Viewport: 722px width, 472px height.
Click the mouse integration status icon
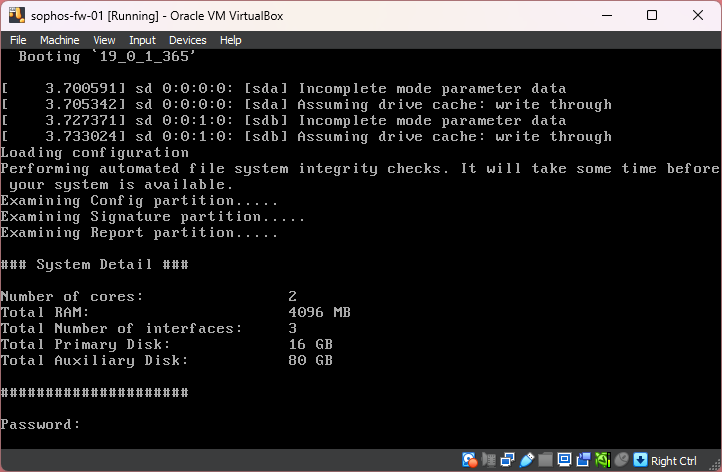[x=622, y=460]
